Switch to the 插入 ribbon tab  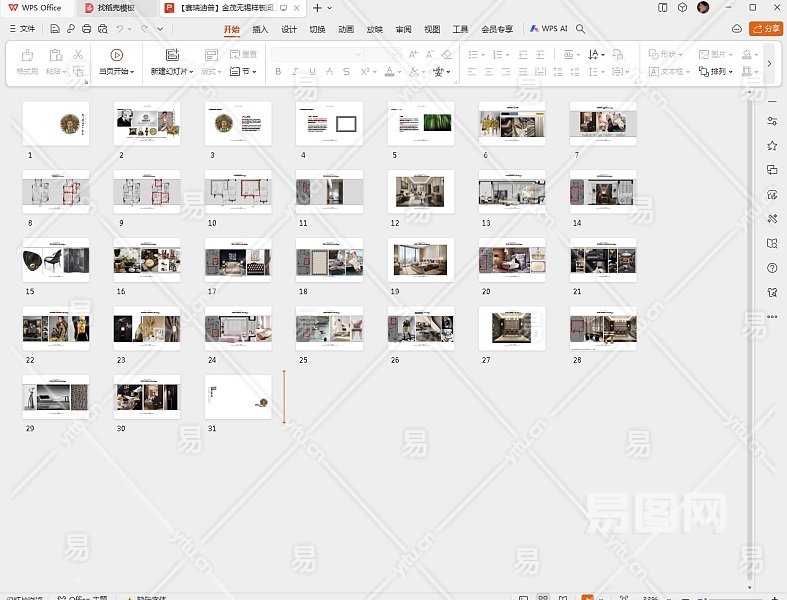coord(260,29)
